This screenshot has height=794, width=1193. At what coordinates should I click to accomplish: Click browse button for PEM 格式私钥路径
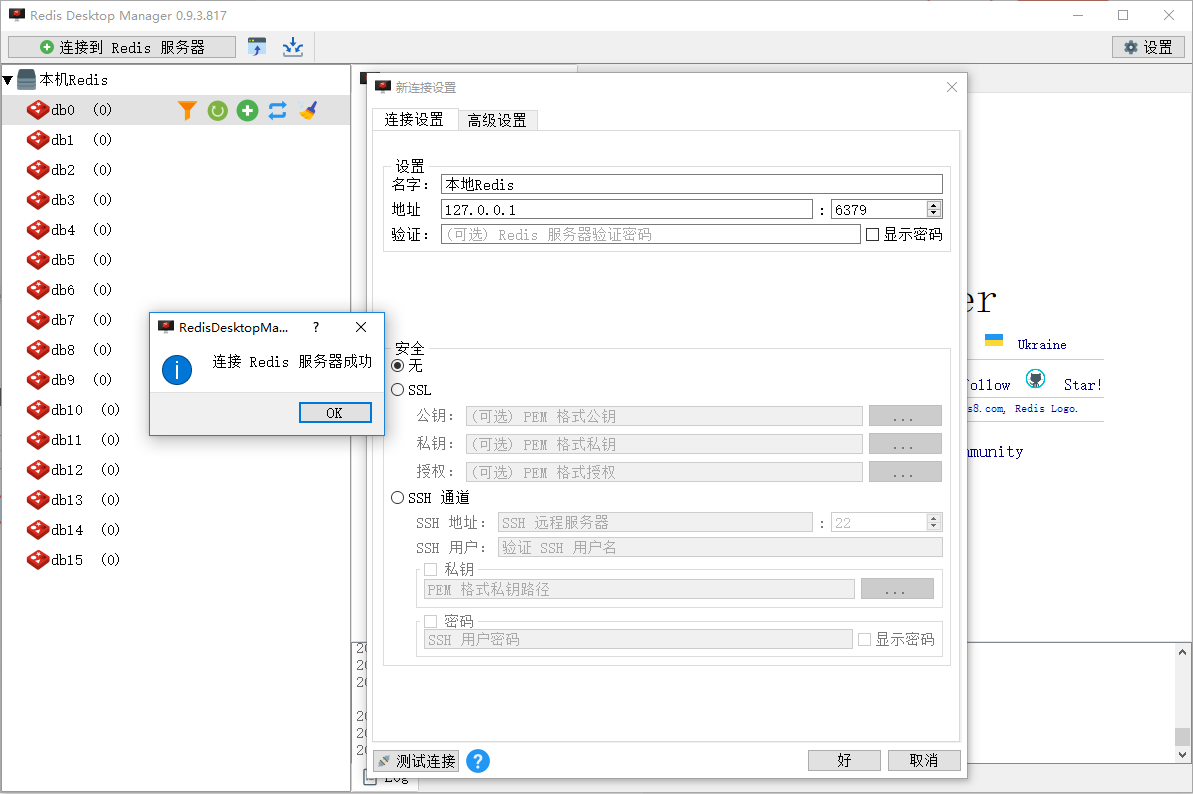point(898,589)
